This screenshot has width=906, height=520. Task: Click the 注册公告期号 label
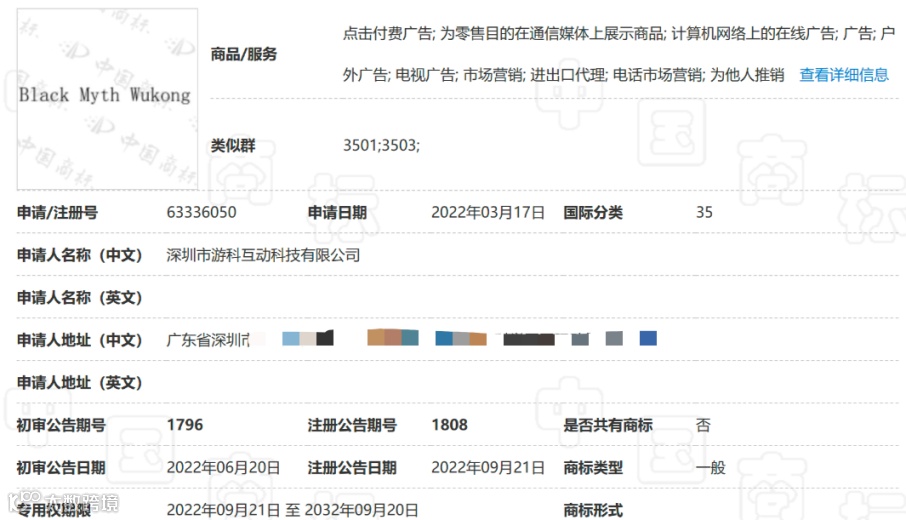pyautogui.click(x=352, y=425)
